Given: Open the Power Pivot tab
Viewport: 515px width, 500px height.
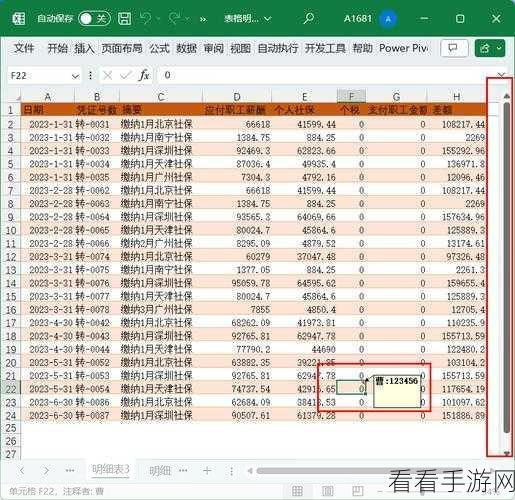Looking at the screenshot, I should click(x=404, y=48).
